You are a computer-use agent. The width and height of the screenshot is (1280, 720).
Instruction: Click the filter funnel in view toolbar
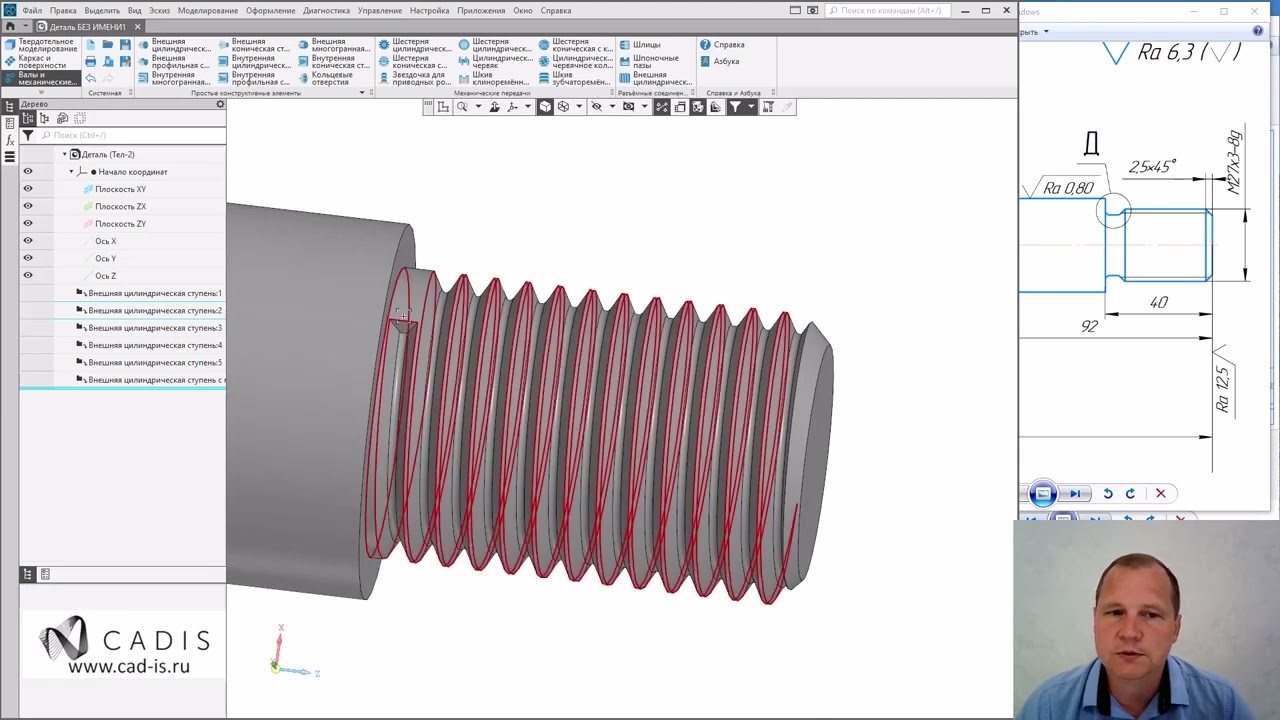pyautogui.click(x=734, y=107)
